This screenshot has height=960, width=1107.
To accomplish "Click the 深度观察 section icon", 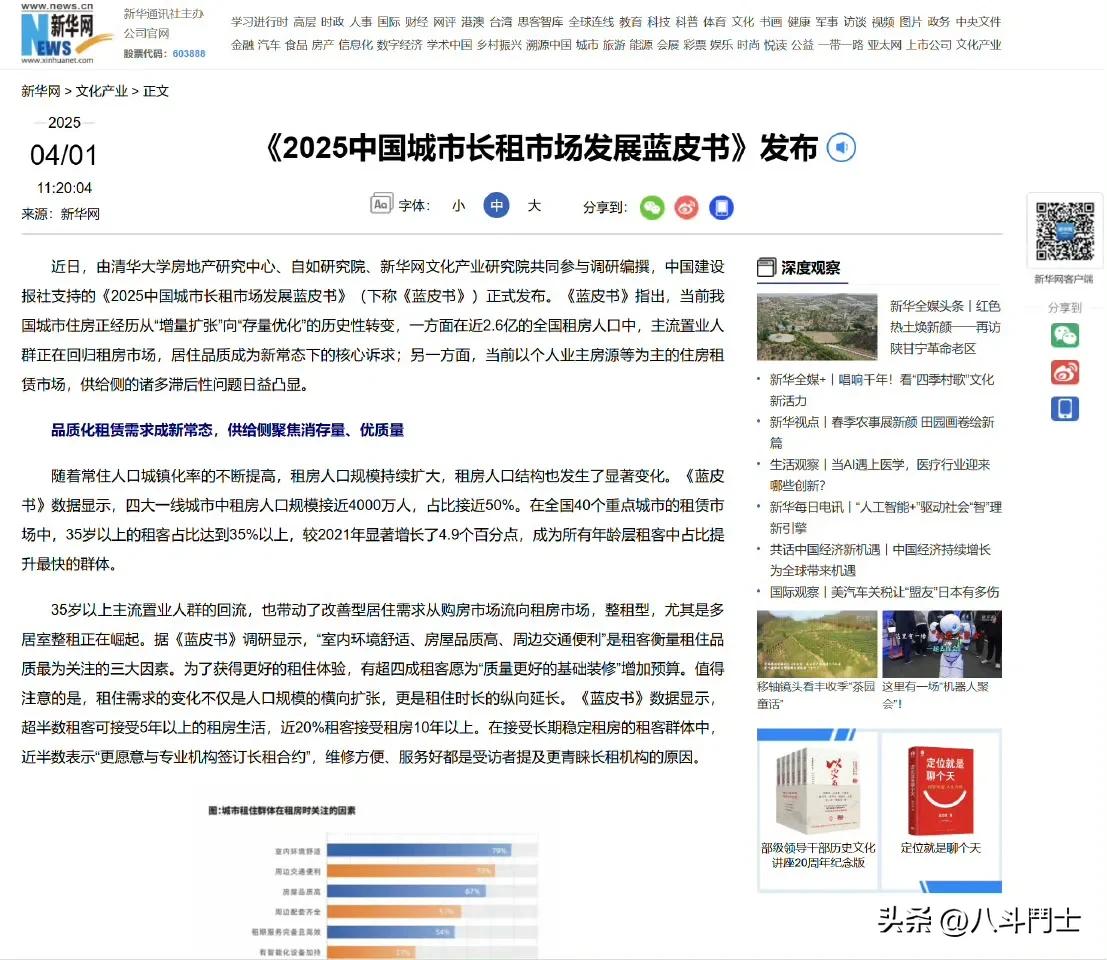I will 766,268.
